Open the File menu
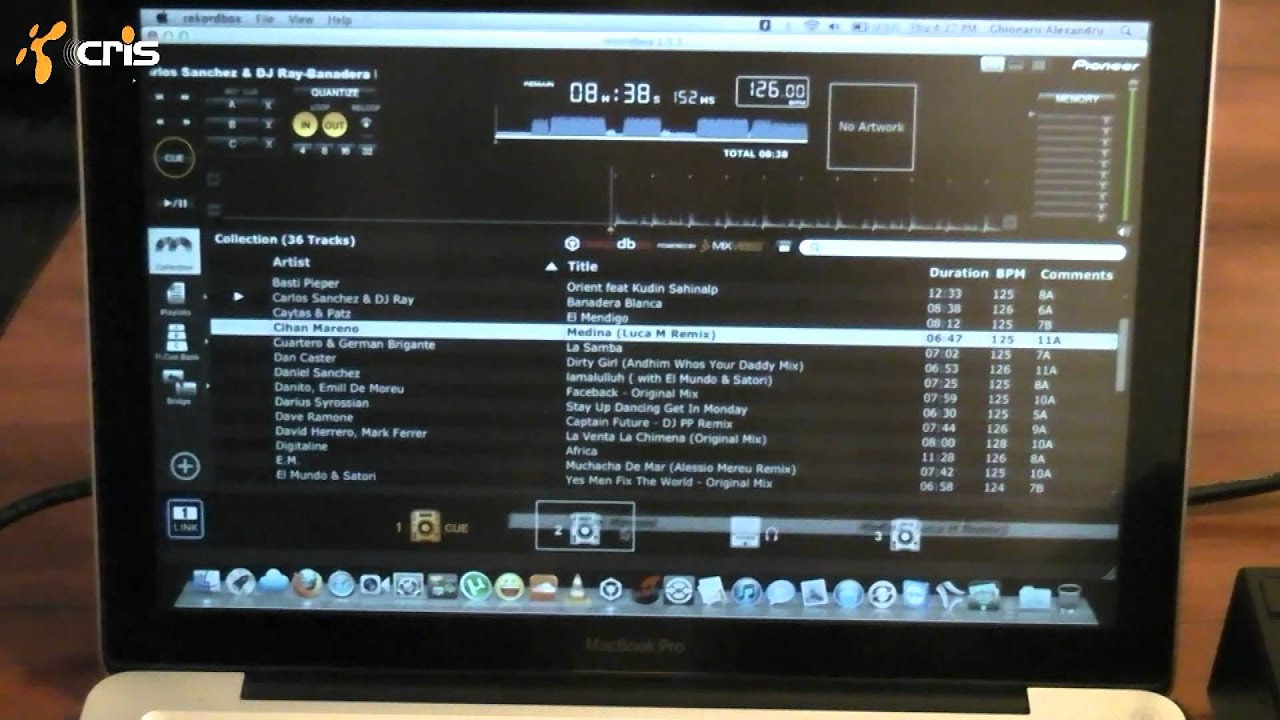The image size is (1280, 720). (265, 19)
